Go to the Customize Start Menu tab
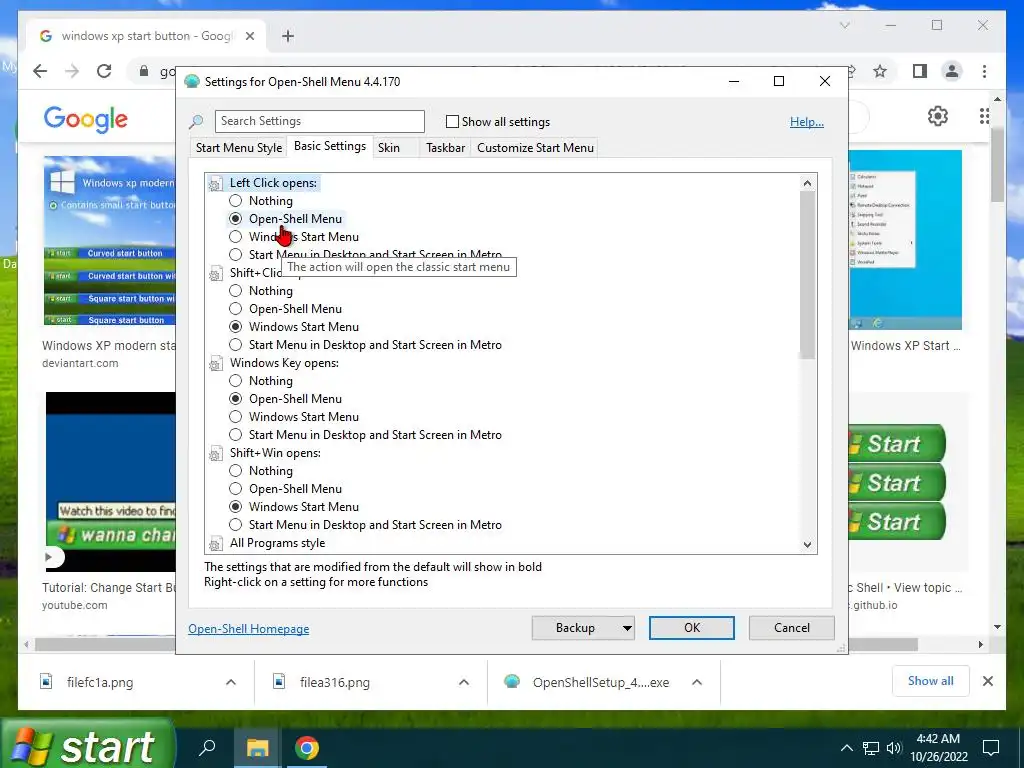 [x=536, y=148]
